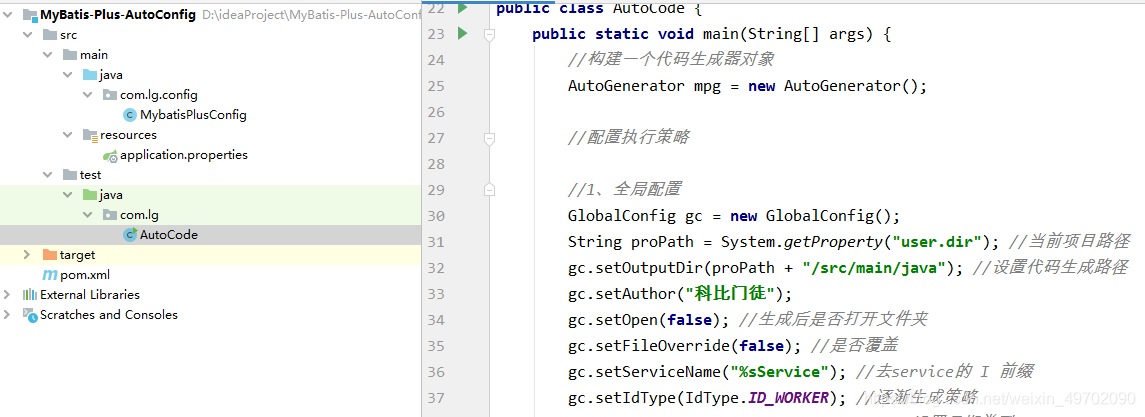Click the main method signature on line 23
This screenshot has width=1145, height=417.
(711, 34)
